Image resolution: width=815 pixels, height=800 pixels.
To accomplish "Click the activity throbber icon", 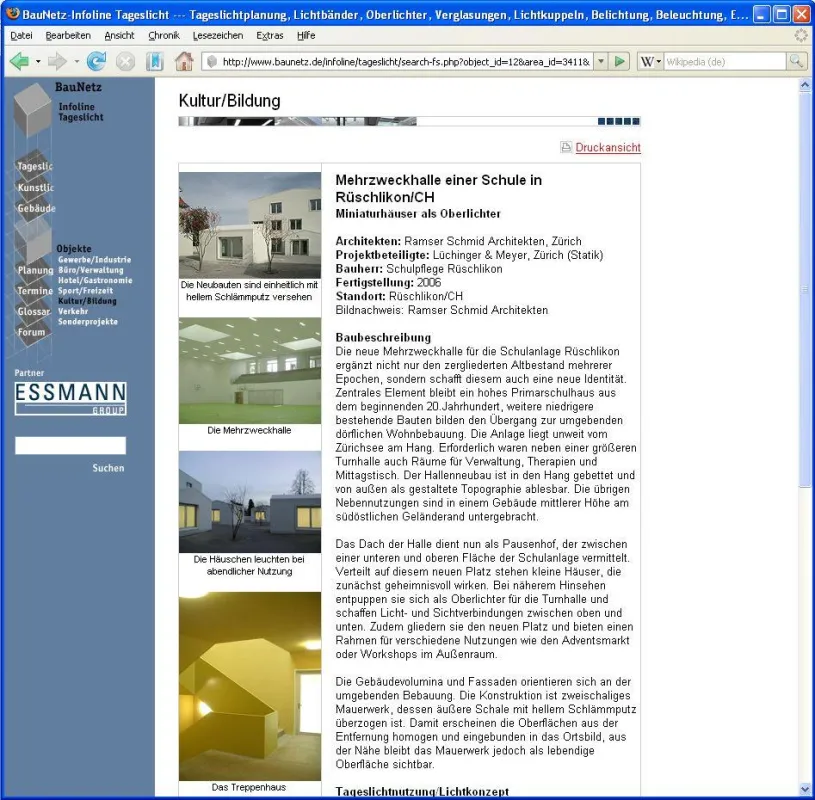I will pyautogui.click(x=801, y=35).
